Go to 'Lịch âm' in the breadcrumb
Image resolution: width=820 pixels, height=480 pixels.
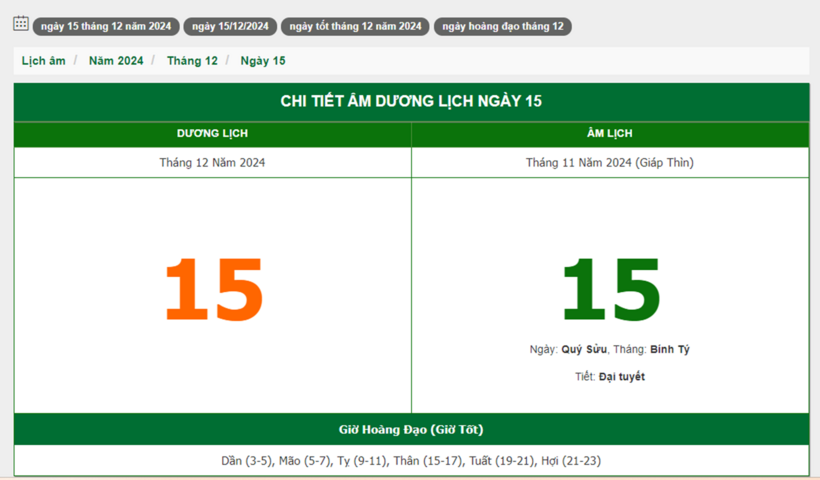coord(43,61)
